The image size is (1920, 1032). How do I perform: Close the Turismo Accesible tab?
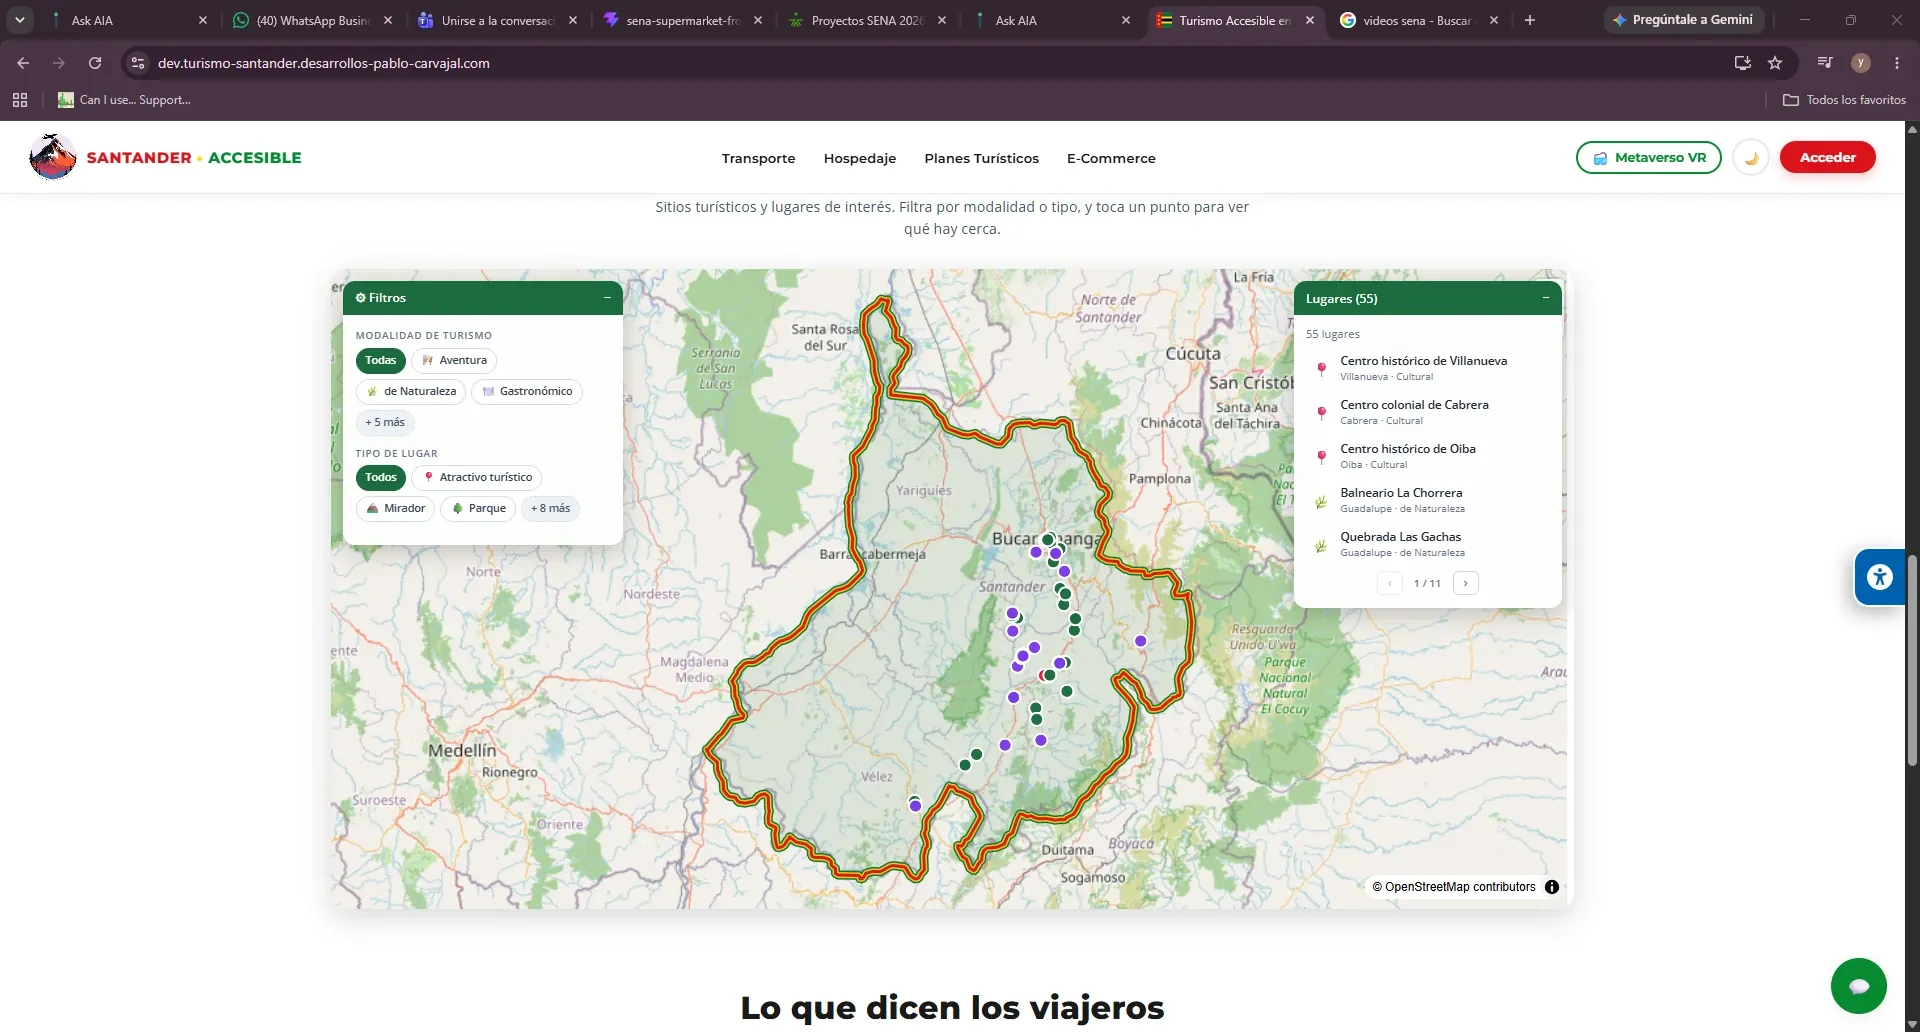click(1310, 20)
